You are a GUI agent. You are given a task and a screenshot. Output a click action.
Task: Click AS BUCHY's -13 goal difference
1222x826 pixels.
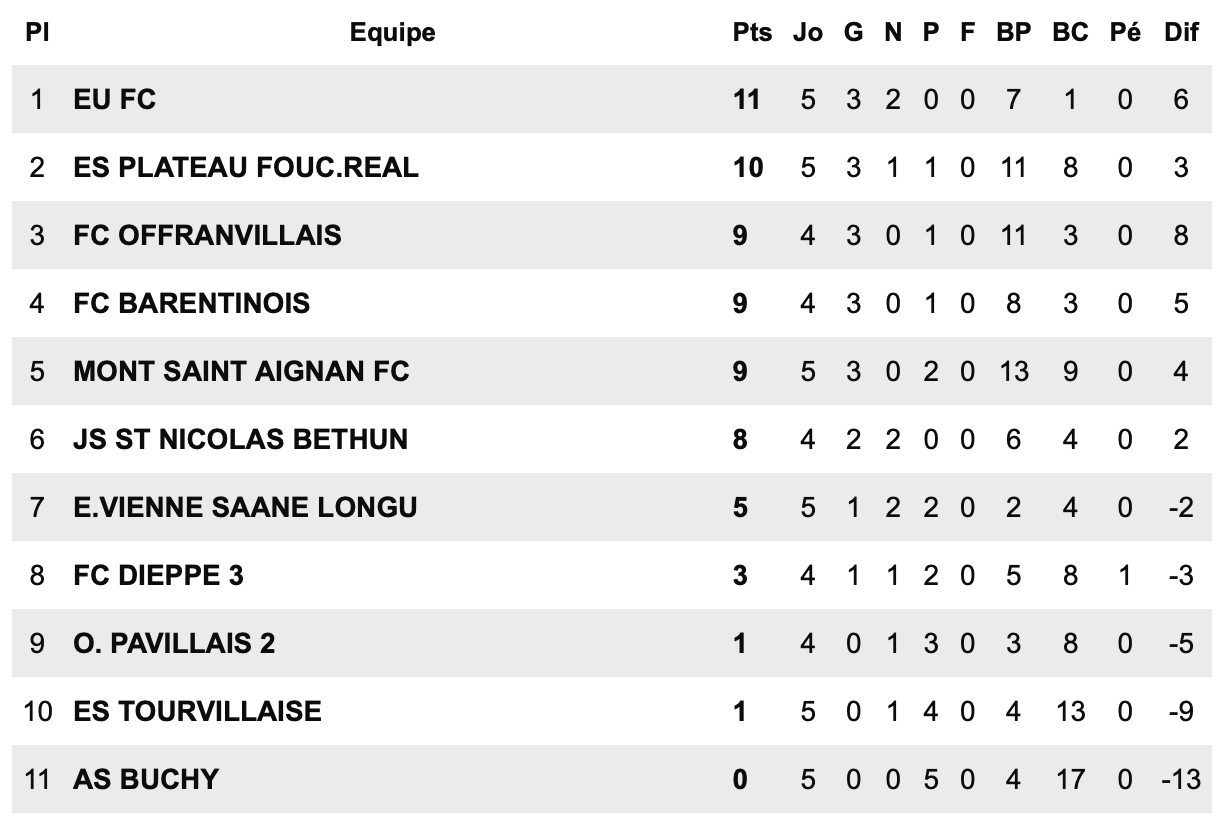[1180, 779]
